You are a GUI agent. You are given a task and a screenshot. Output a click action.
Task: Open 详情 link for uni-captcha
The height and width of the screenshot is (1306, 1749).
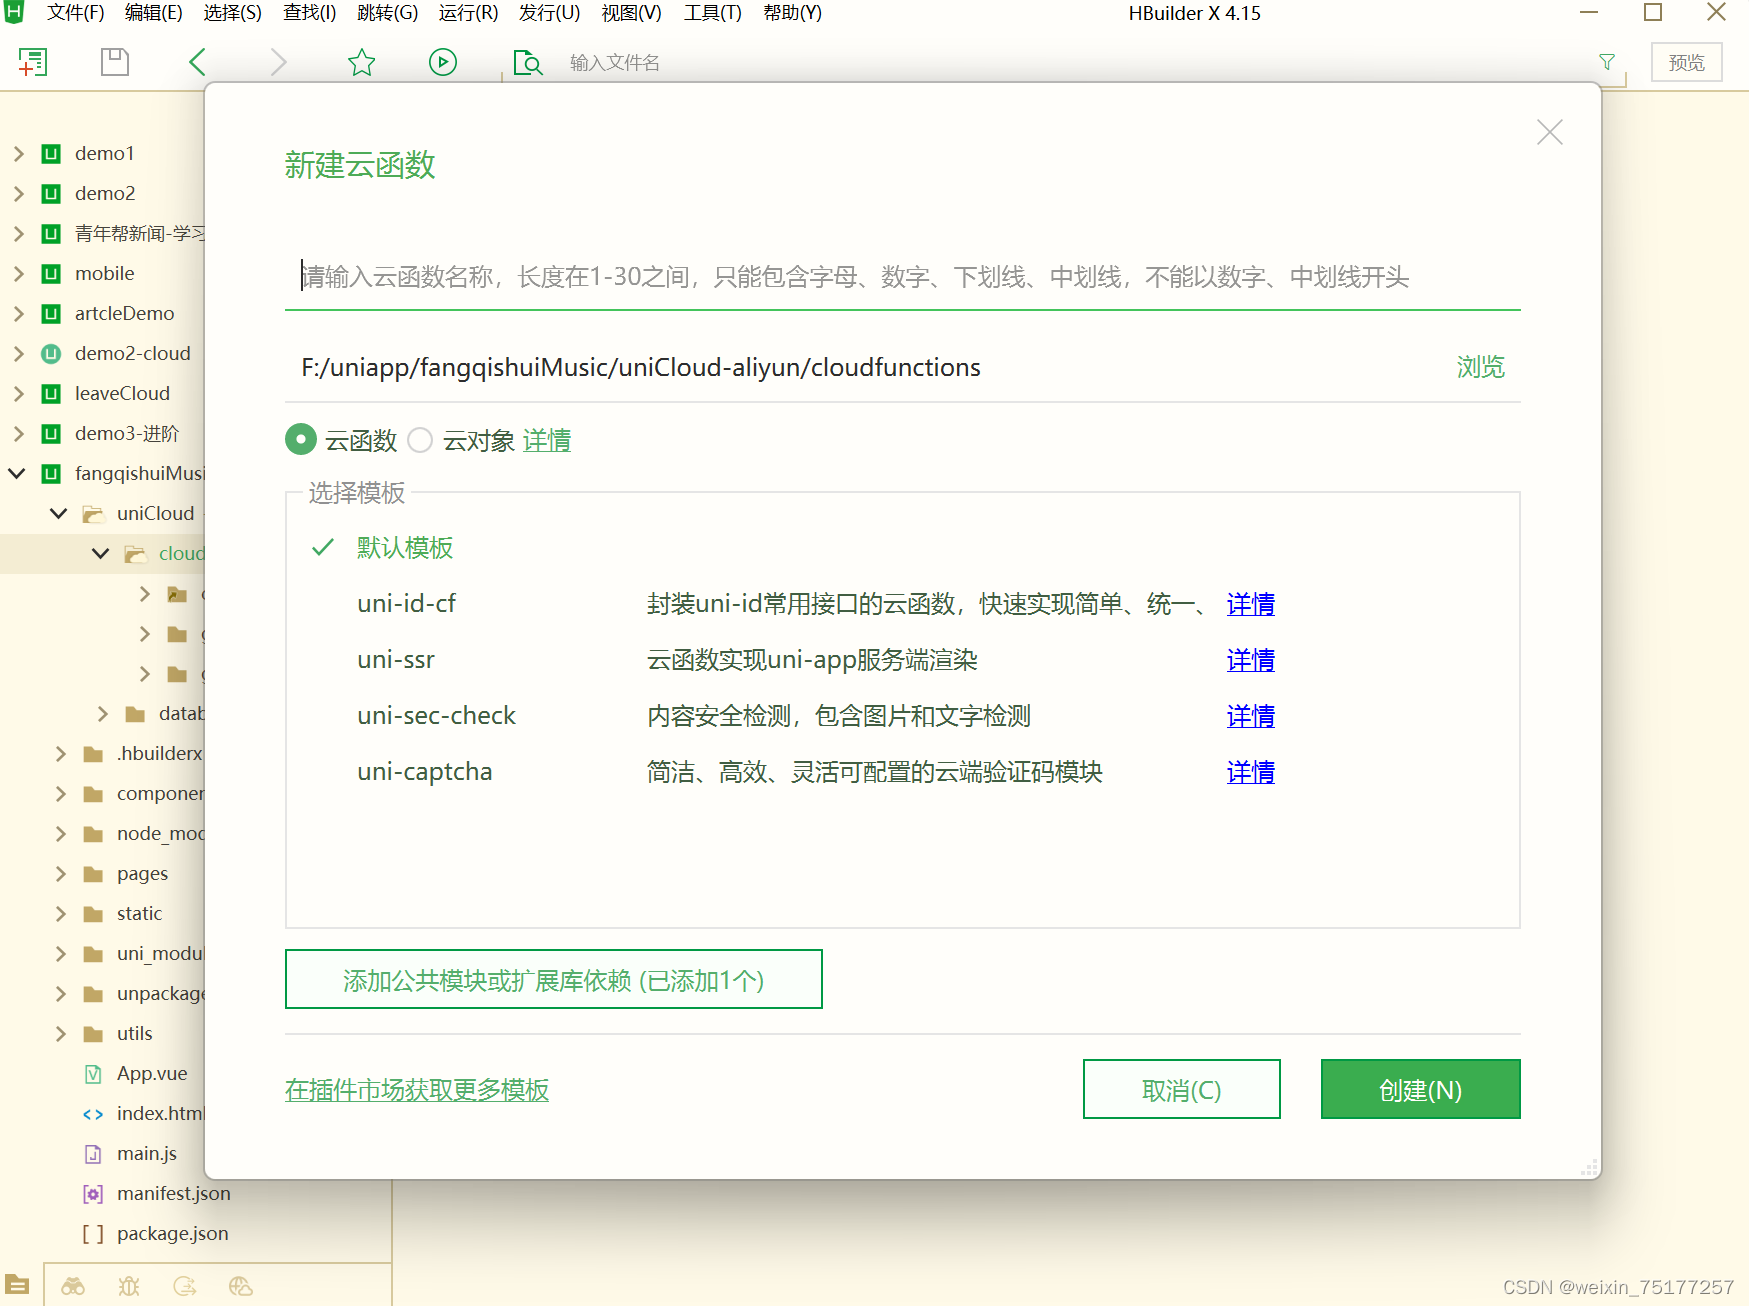[x=1250, y=772]
